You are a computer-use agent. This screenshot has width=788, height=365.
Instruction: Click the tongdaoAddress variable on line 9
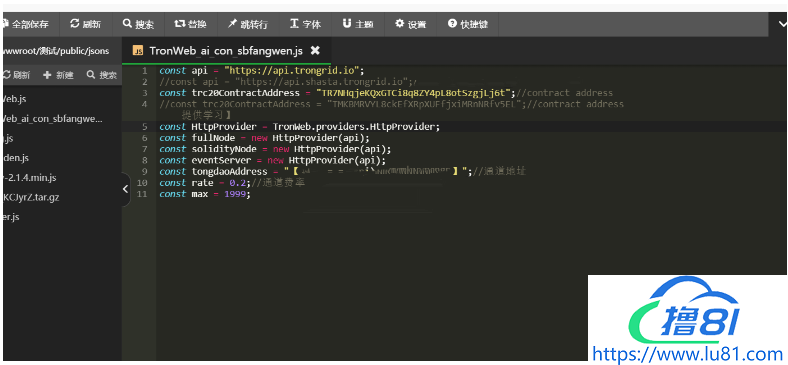pos(229,172)
